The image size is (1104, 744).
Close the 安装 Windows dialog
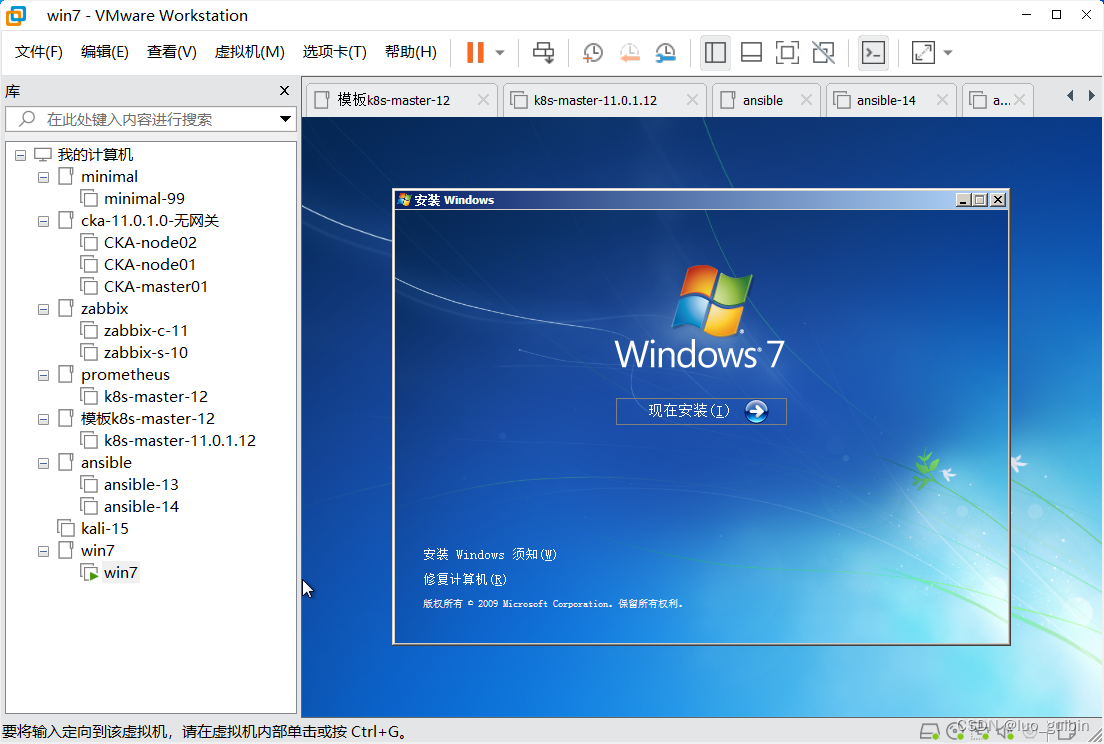(x=998, y=200)
